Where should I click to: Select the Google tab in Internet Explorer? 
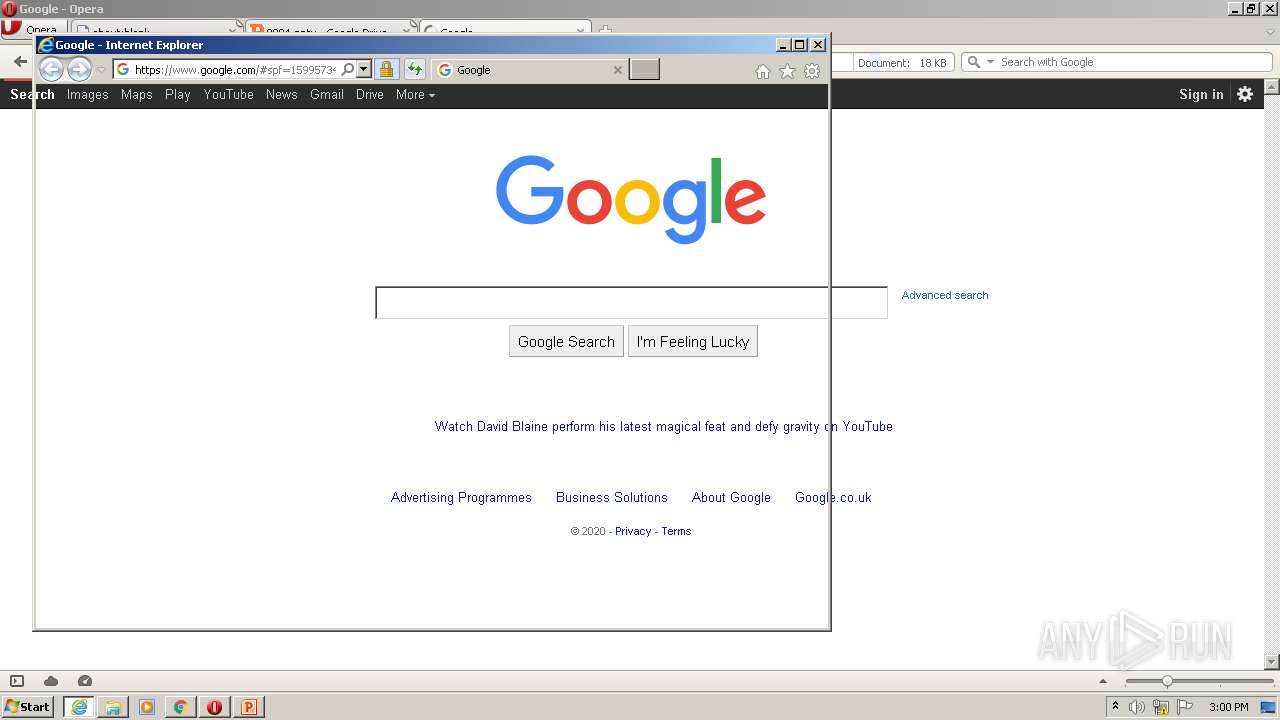point(530,70)
